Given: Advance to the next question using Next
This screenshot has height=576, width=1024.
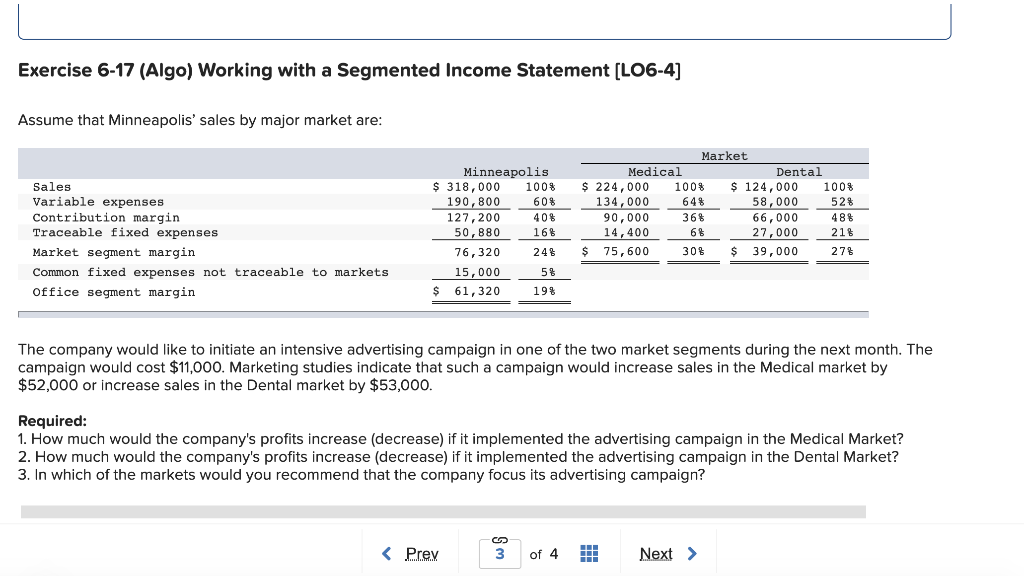Looking at the screenshot, I should coord(656,553).
